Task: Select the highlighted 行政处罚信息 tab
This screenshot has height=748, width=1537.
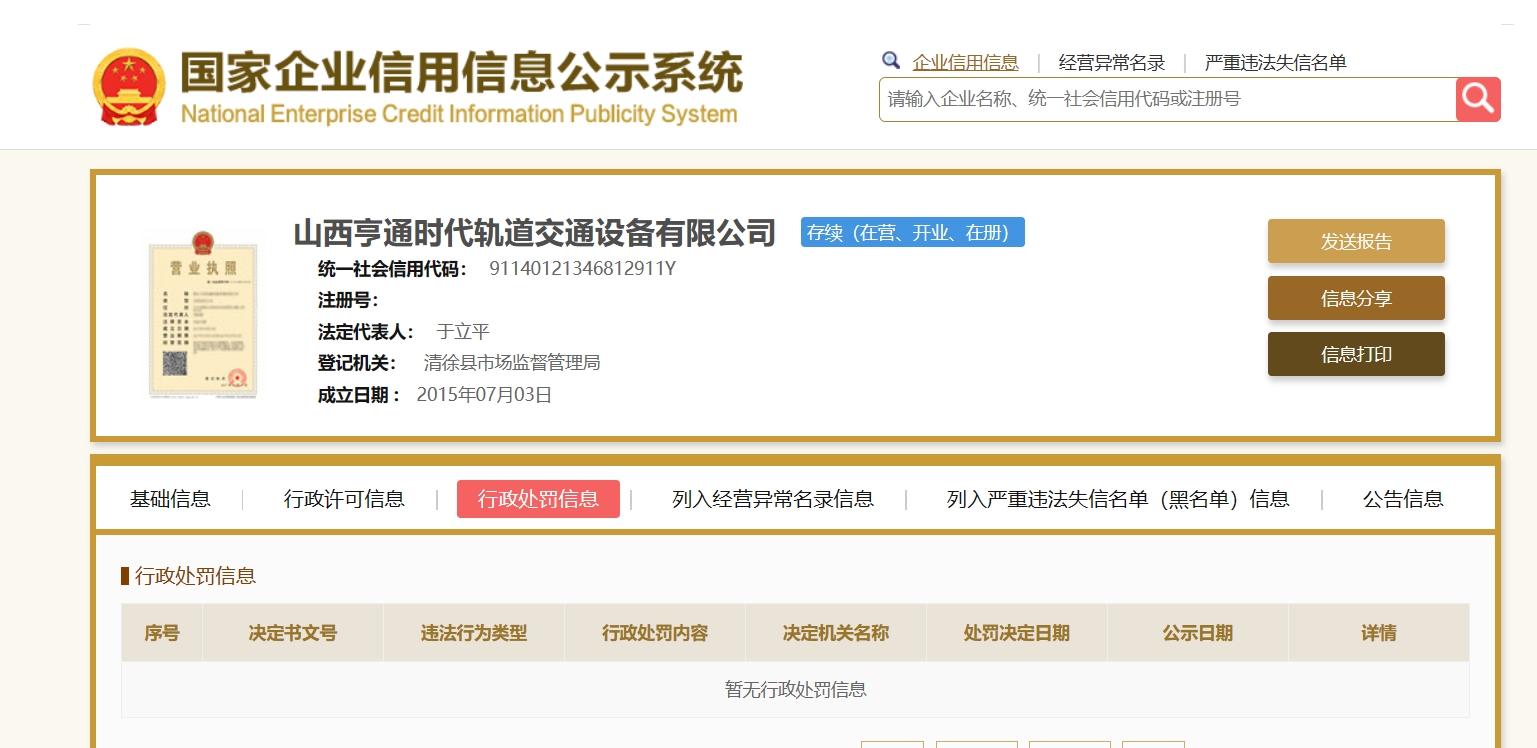Action: 538,499
